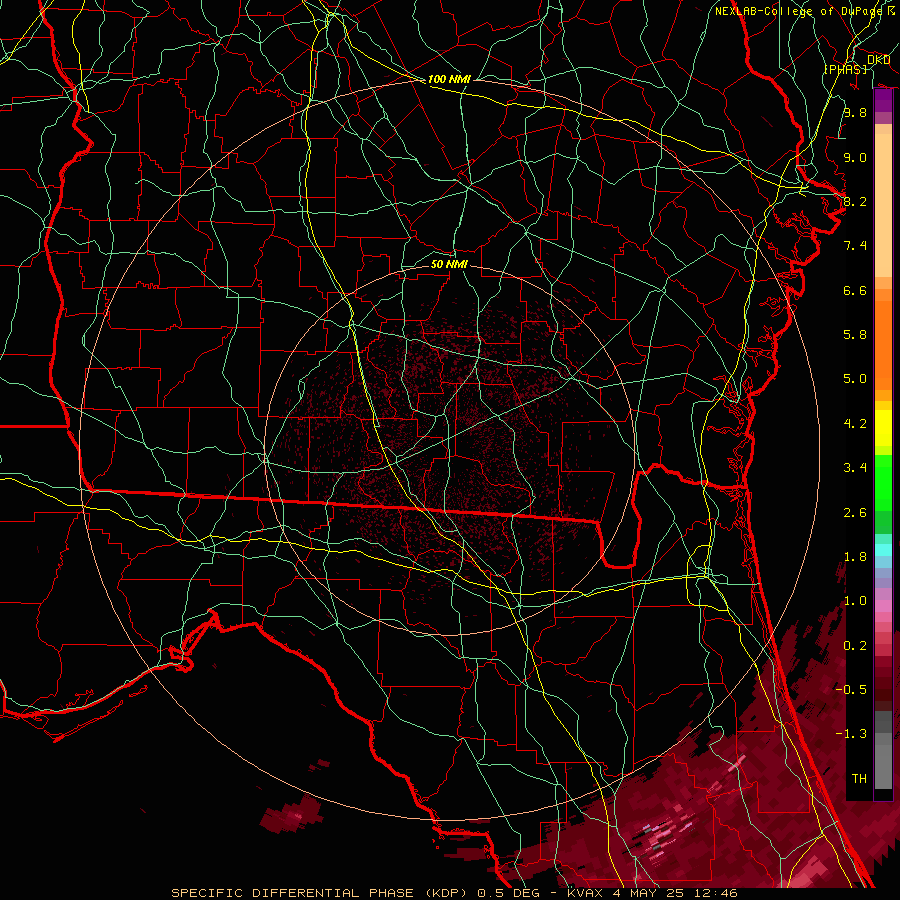900x900 pixels.
Task: Click the "100 NMI" range ring label
Action: (449, 79)
